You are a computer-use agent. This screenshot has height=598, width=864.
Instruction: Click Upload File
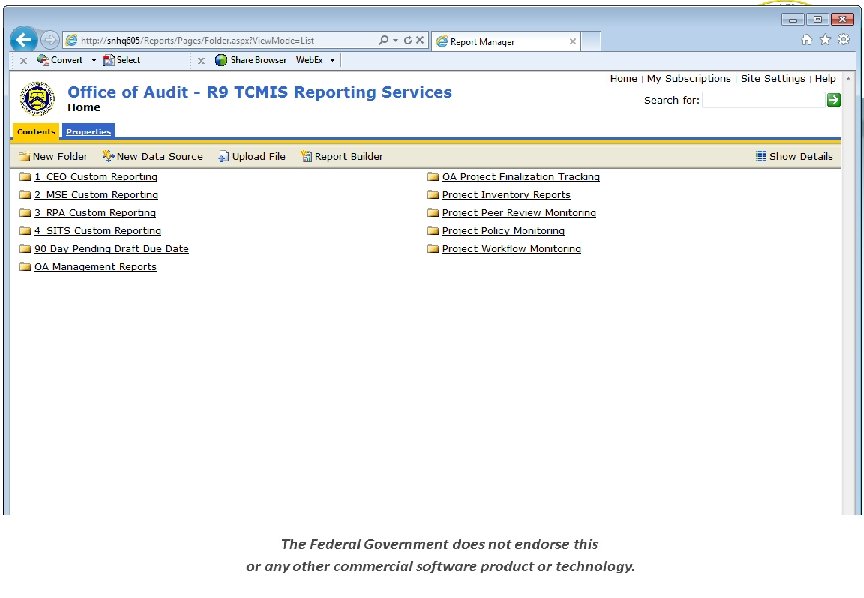pos(252,157)
